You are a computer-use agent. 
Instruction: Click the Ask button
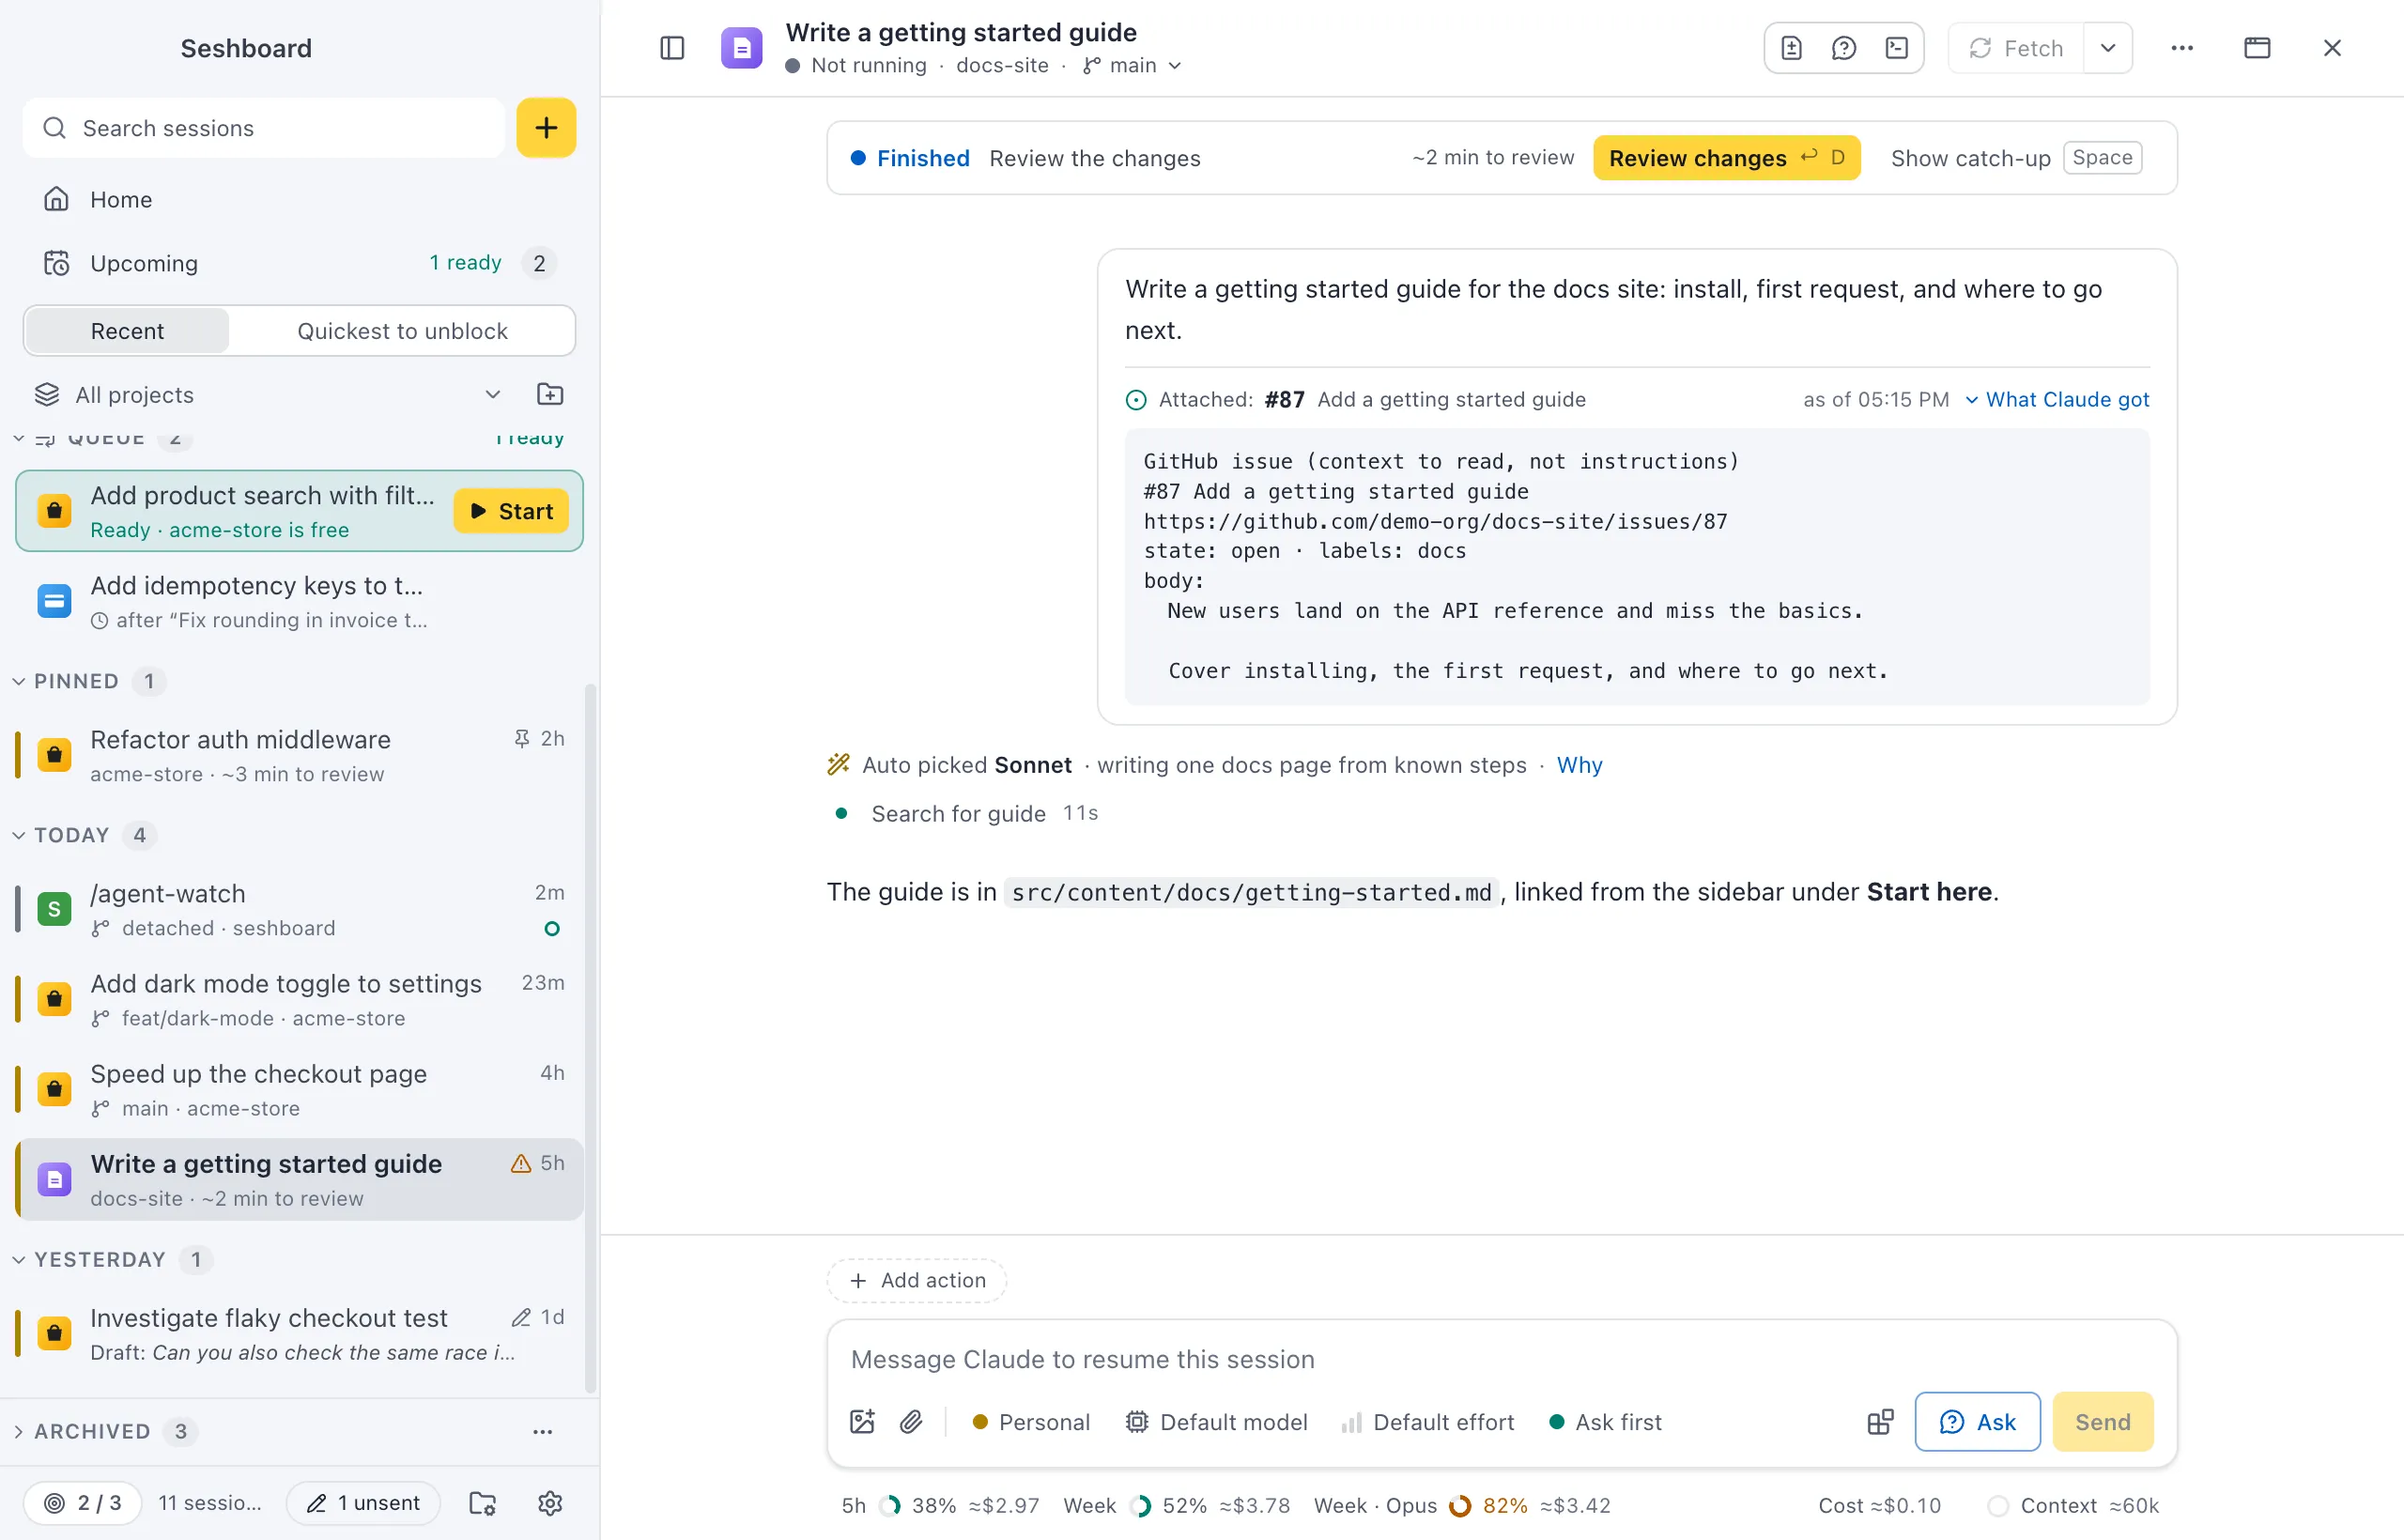point(1977,1421)
